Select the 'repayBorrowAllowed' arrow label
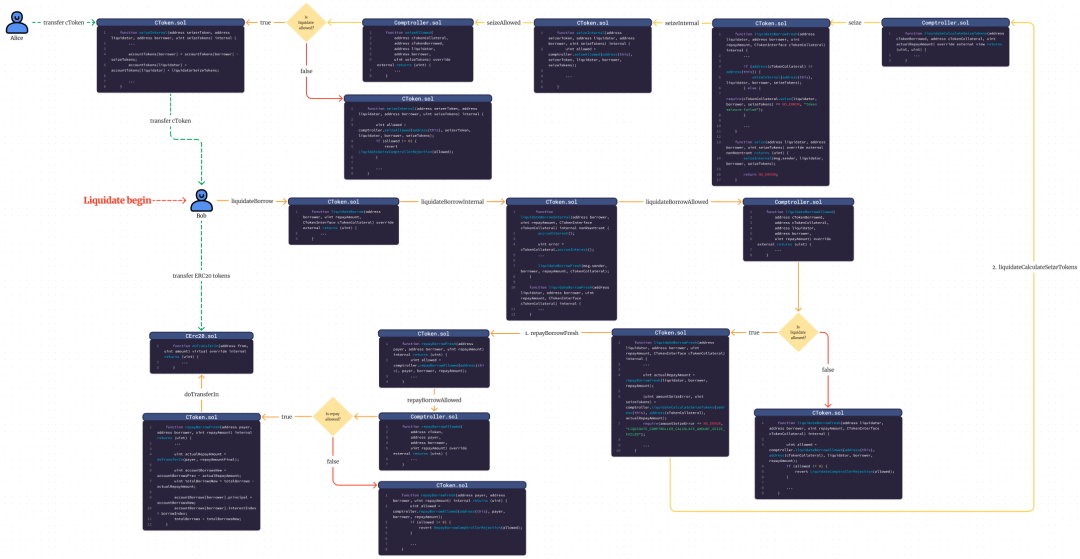This screenshot has height=559, width=1080. 434,399
